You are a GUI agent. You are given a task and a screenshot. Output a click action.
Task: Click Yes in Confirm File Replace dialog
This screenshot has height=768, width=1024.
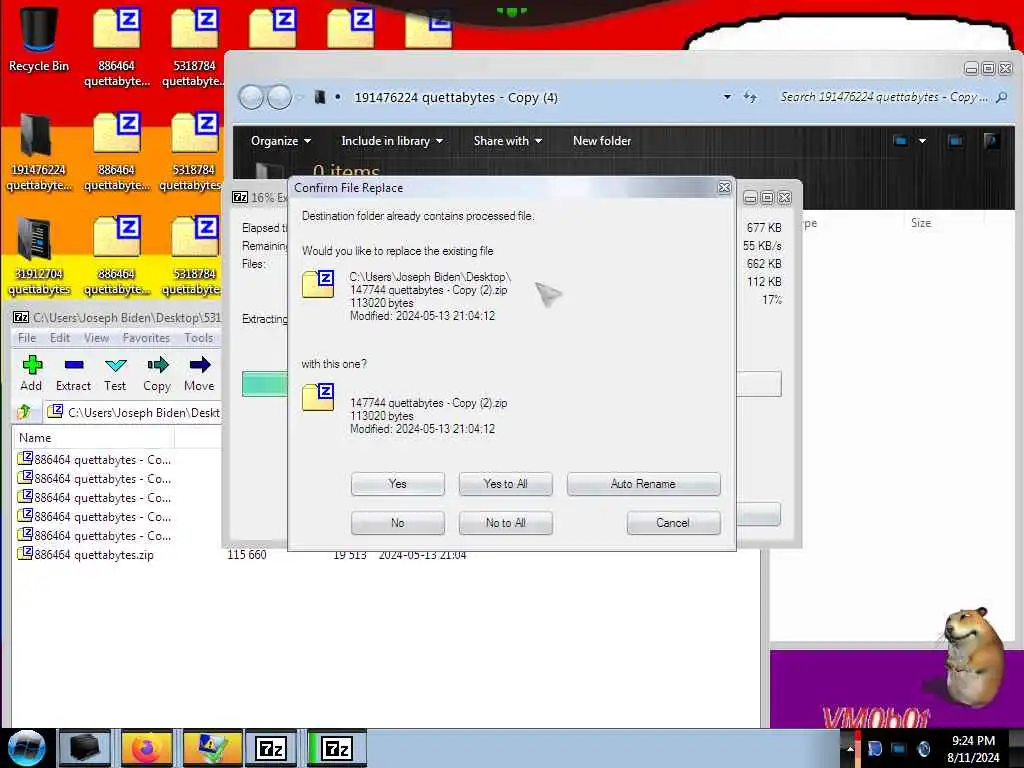pyautogui.click(x=397, y=484)
